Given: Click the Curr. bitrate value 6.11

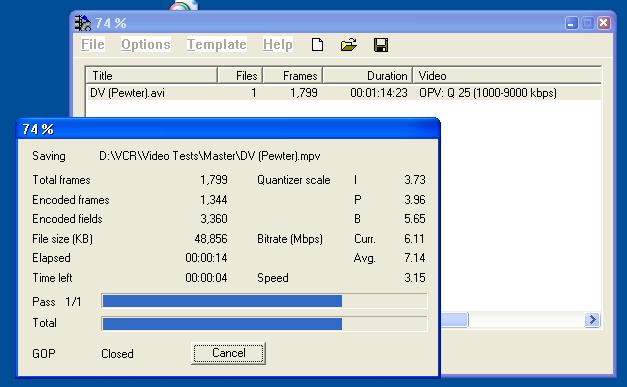Looking at the screenshot, I should click(414, 239).
